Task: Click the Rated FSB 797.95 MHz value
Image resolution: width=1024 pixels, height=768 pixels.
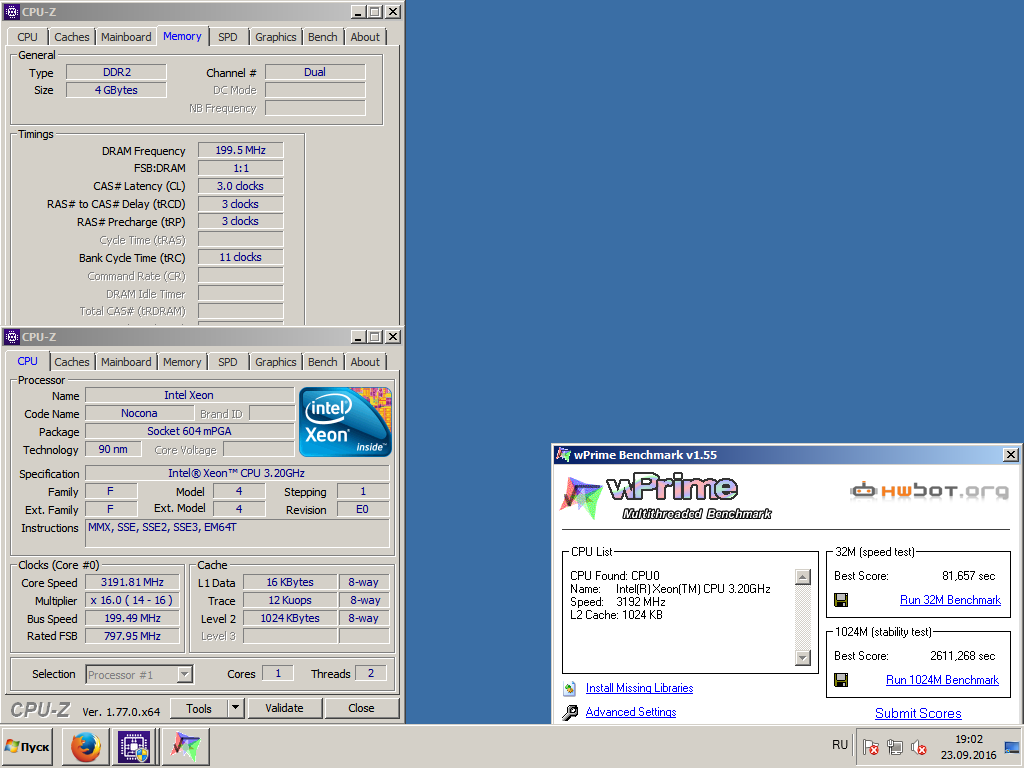Action: coord(133,636)
